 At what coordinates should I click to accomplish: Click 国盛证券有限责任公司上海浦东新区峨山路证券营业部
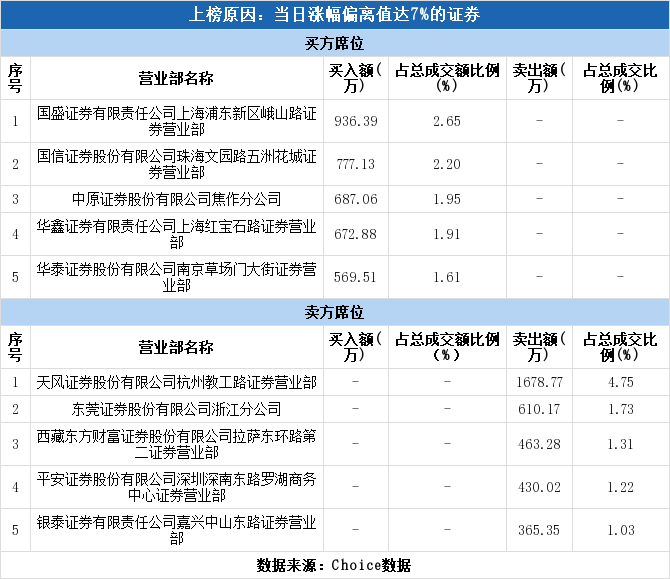176,121
